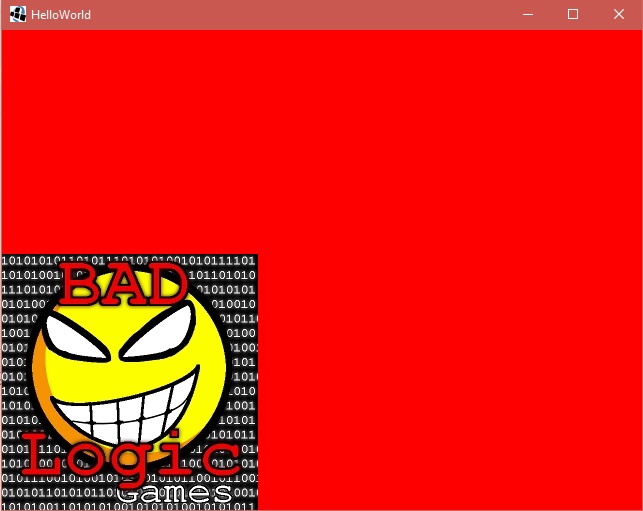Click the HelloWorld app icon in title bar
643x511 pixels.
click(x=18, y=14)
